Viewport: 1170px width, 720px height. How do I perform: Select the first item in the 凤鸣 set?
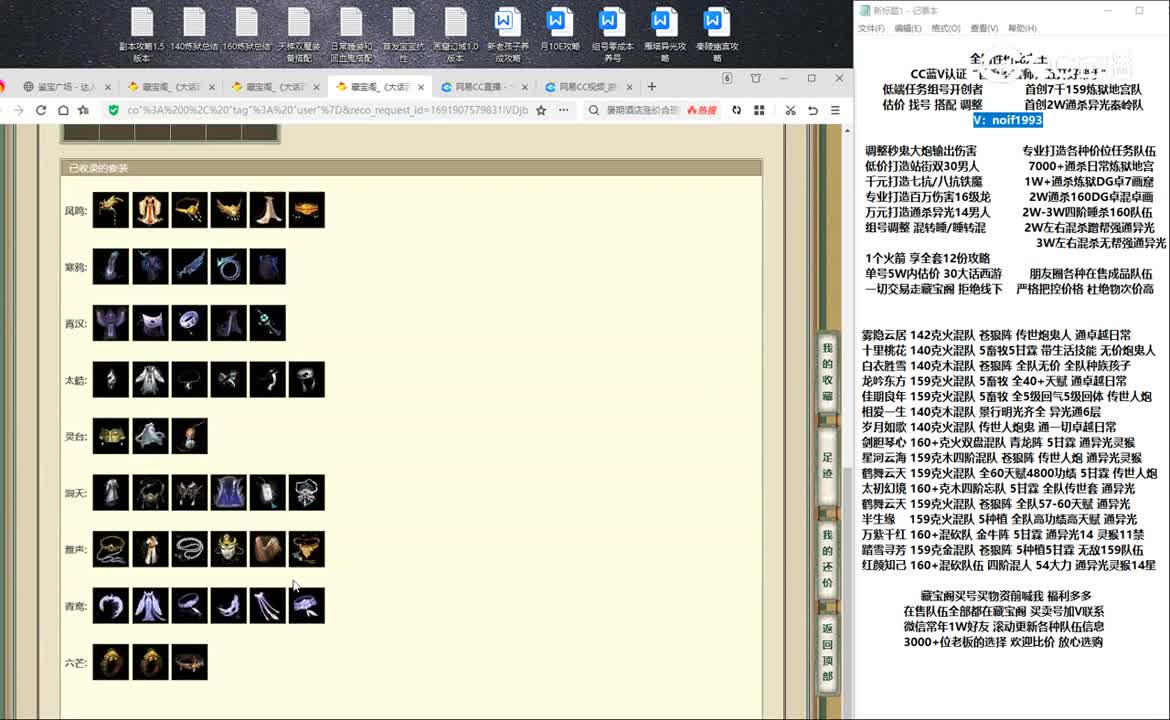point(111,210)
